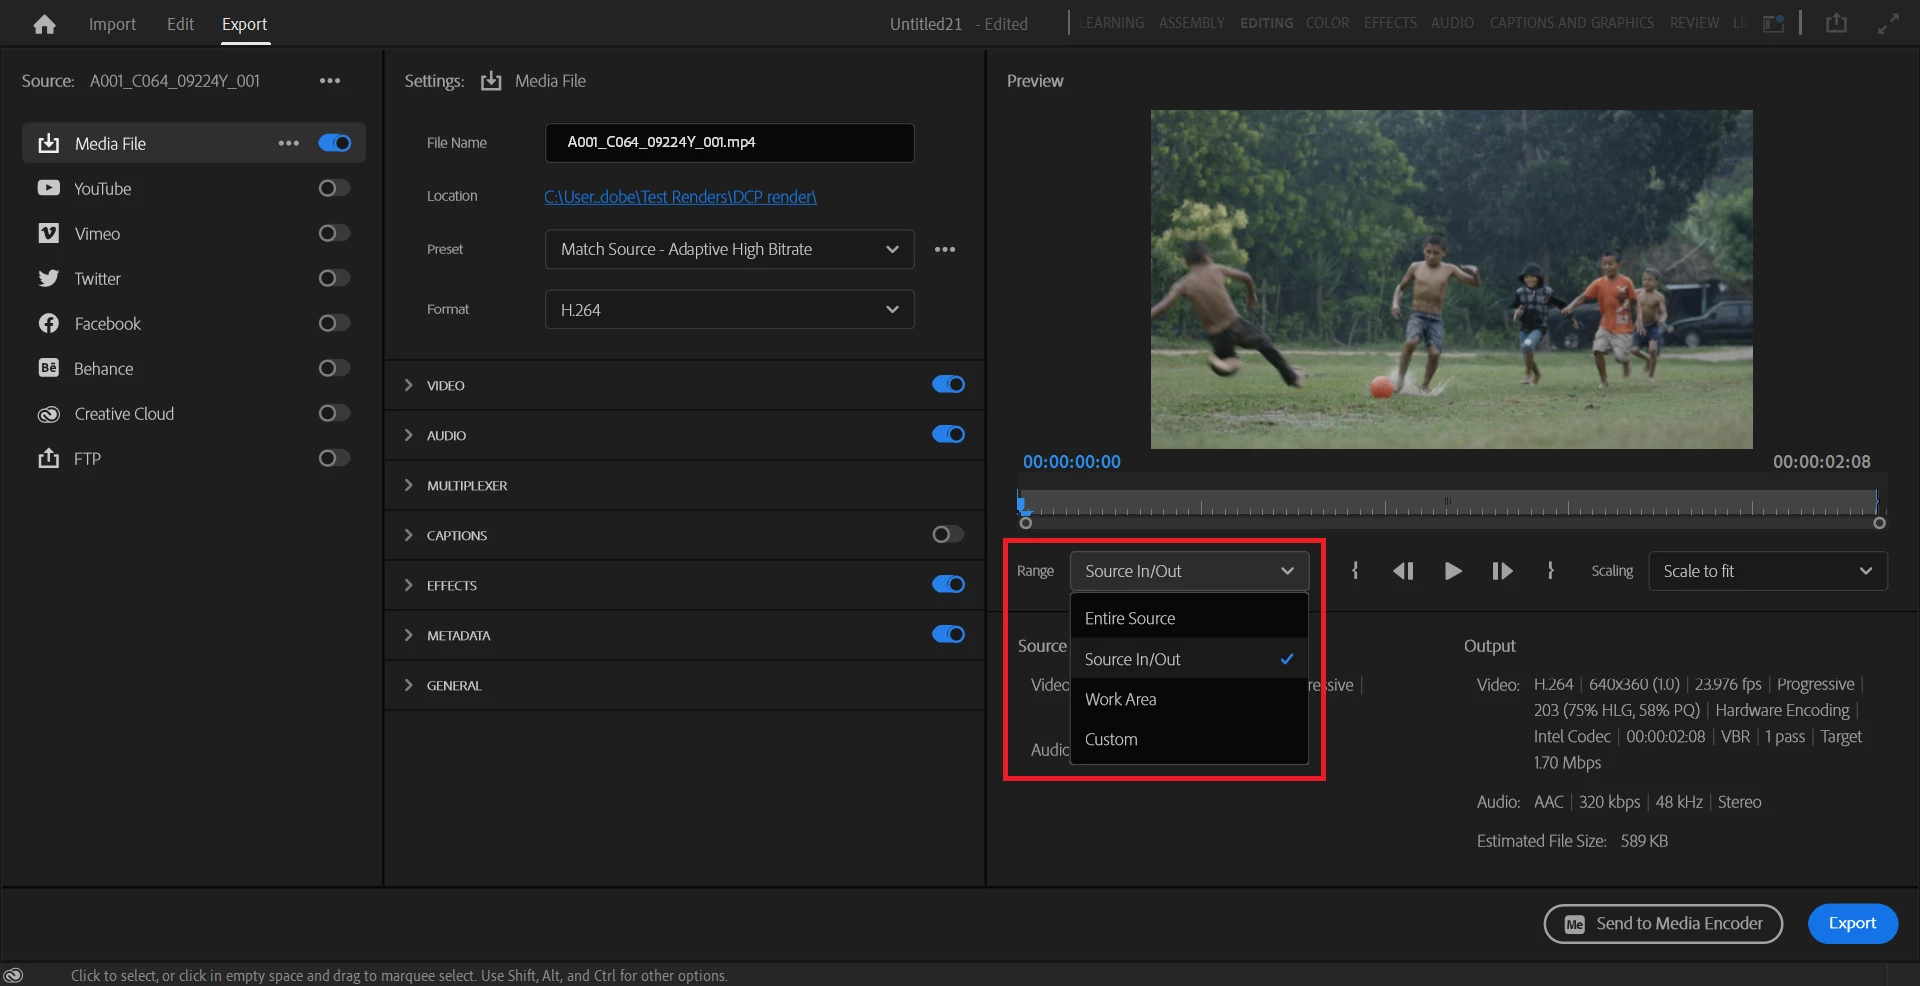
Task: Open the Source options ellipsis menu
Action: (330, 81)
